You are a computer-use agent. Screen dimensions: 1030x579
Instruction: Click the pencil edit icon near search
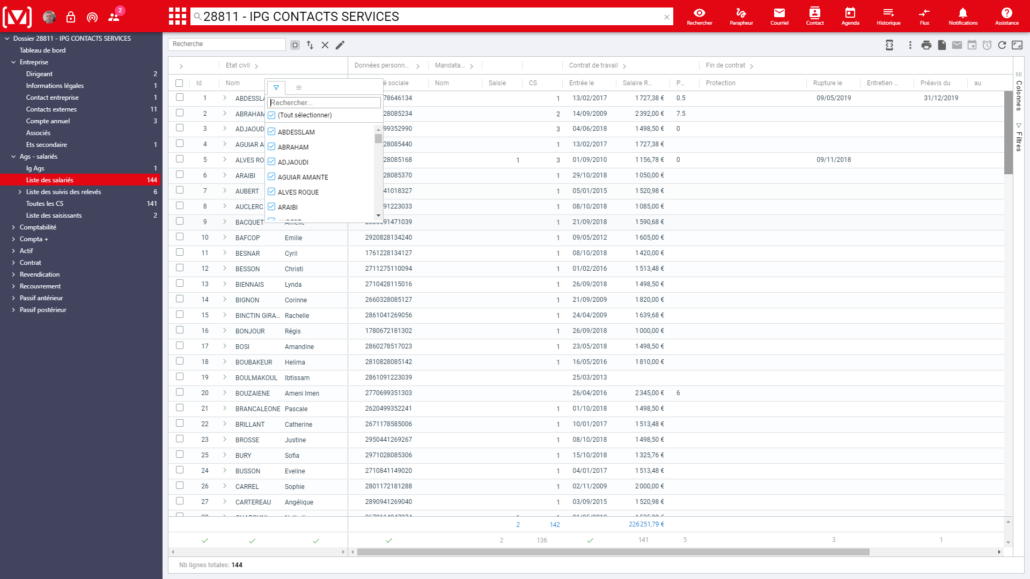tap(340, 45)
